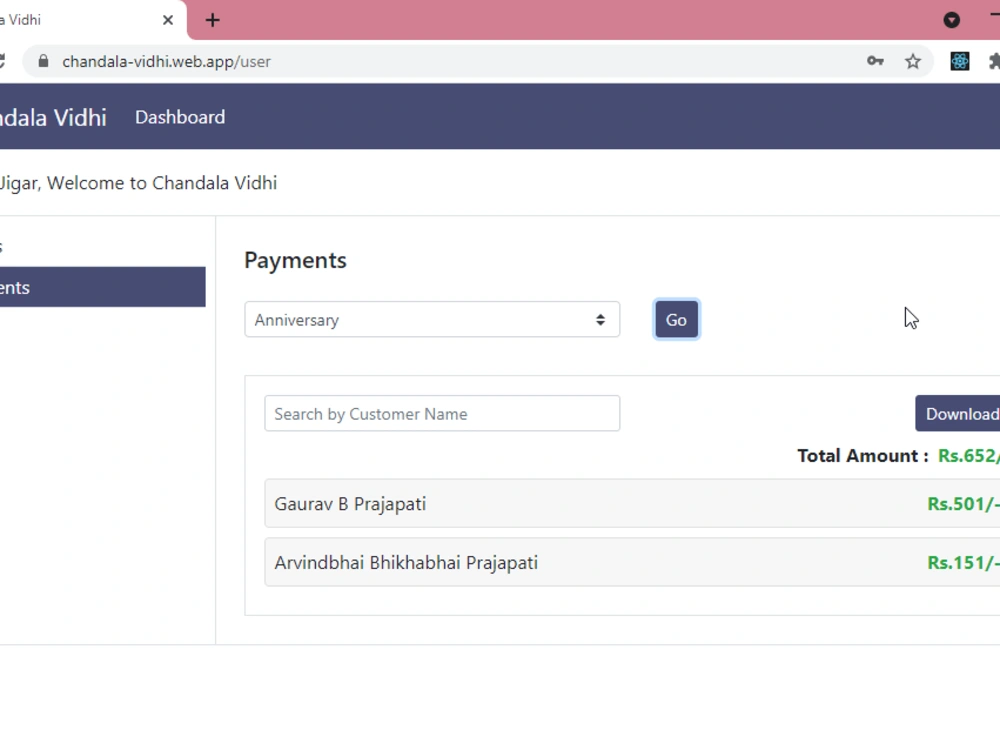
Task: Open a new browser tab
Action: (212, 20)
